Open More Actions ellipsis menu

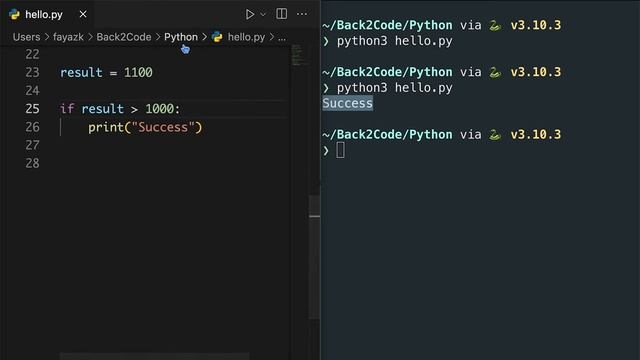pos(302,14)
